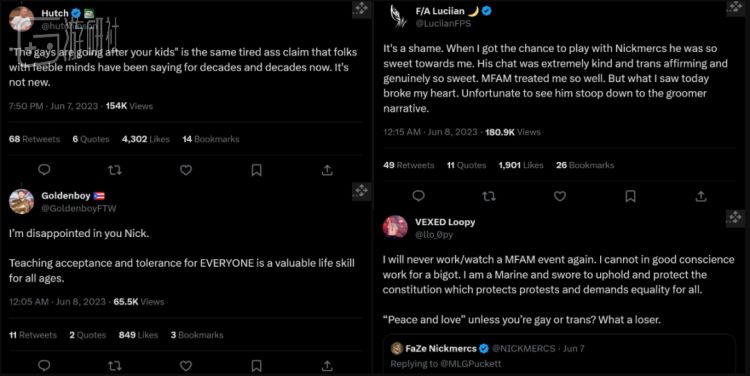Expand image icon beside VEXED Loopy's tweet
Screen dimensions: 750x376
click(x=735, y=217)
